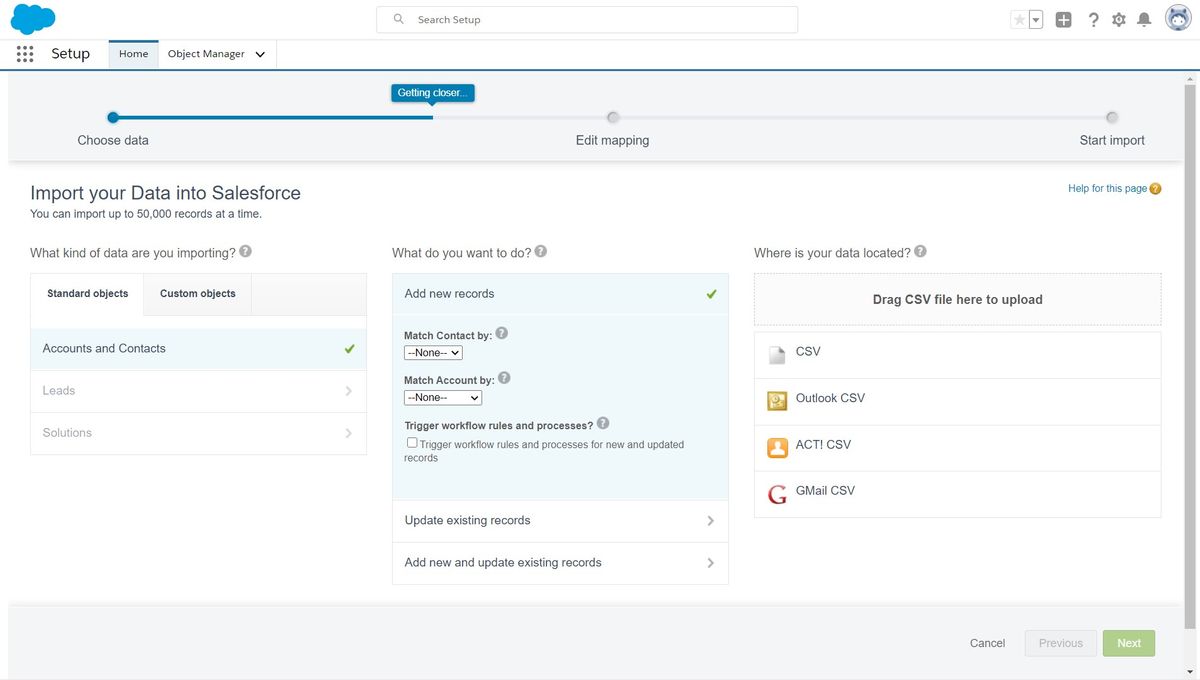1200x680 pixels.
Task: Click help icon beside Match Account by
Action: point(504,378)
